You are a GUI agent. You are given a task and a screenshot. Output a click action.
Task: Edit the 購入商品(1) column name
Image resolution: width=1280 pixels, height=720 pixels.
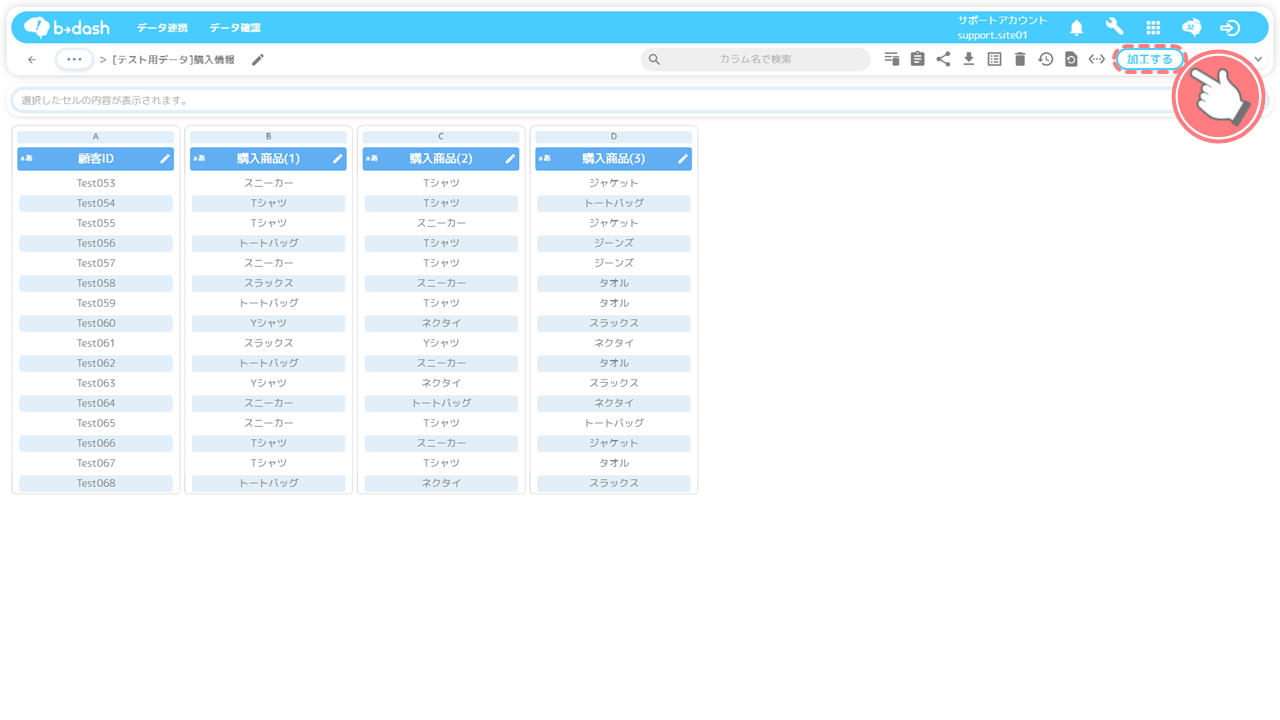pyautogui.click(x=338, y=158)
